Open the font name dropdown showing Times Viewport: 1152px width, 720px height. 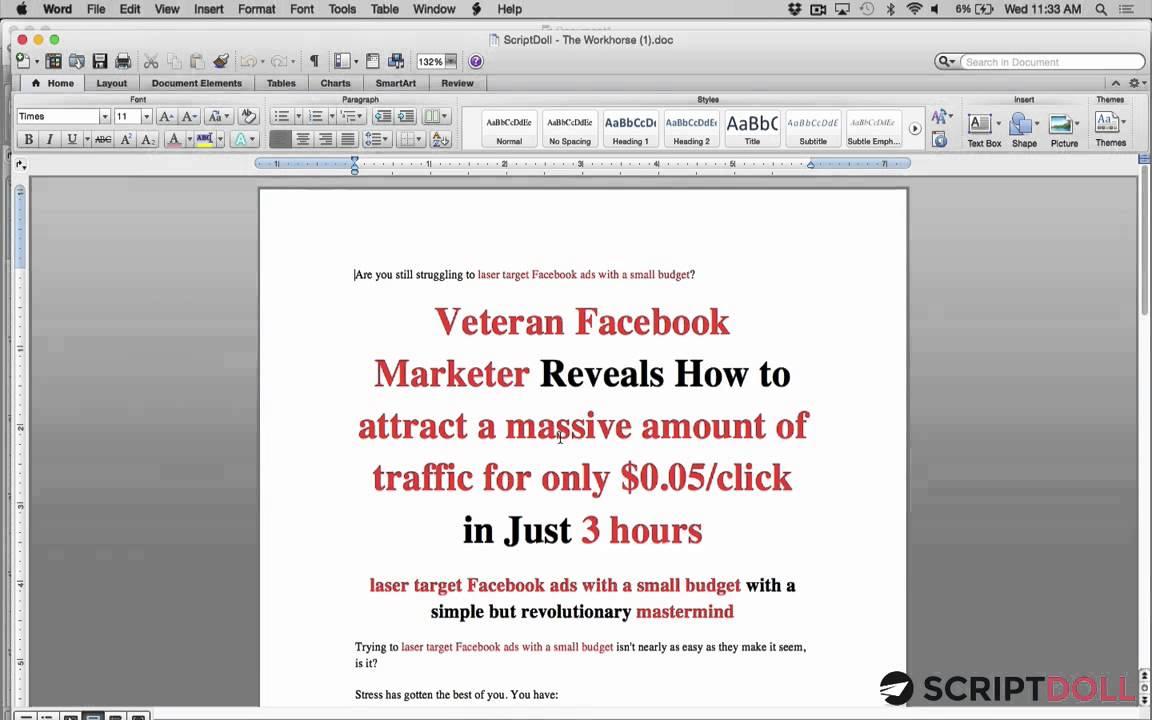pyautogui.click(x=104, y=116)
